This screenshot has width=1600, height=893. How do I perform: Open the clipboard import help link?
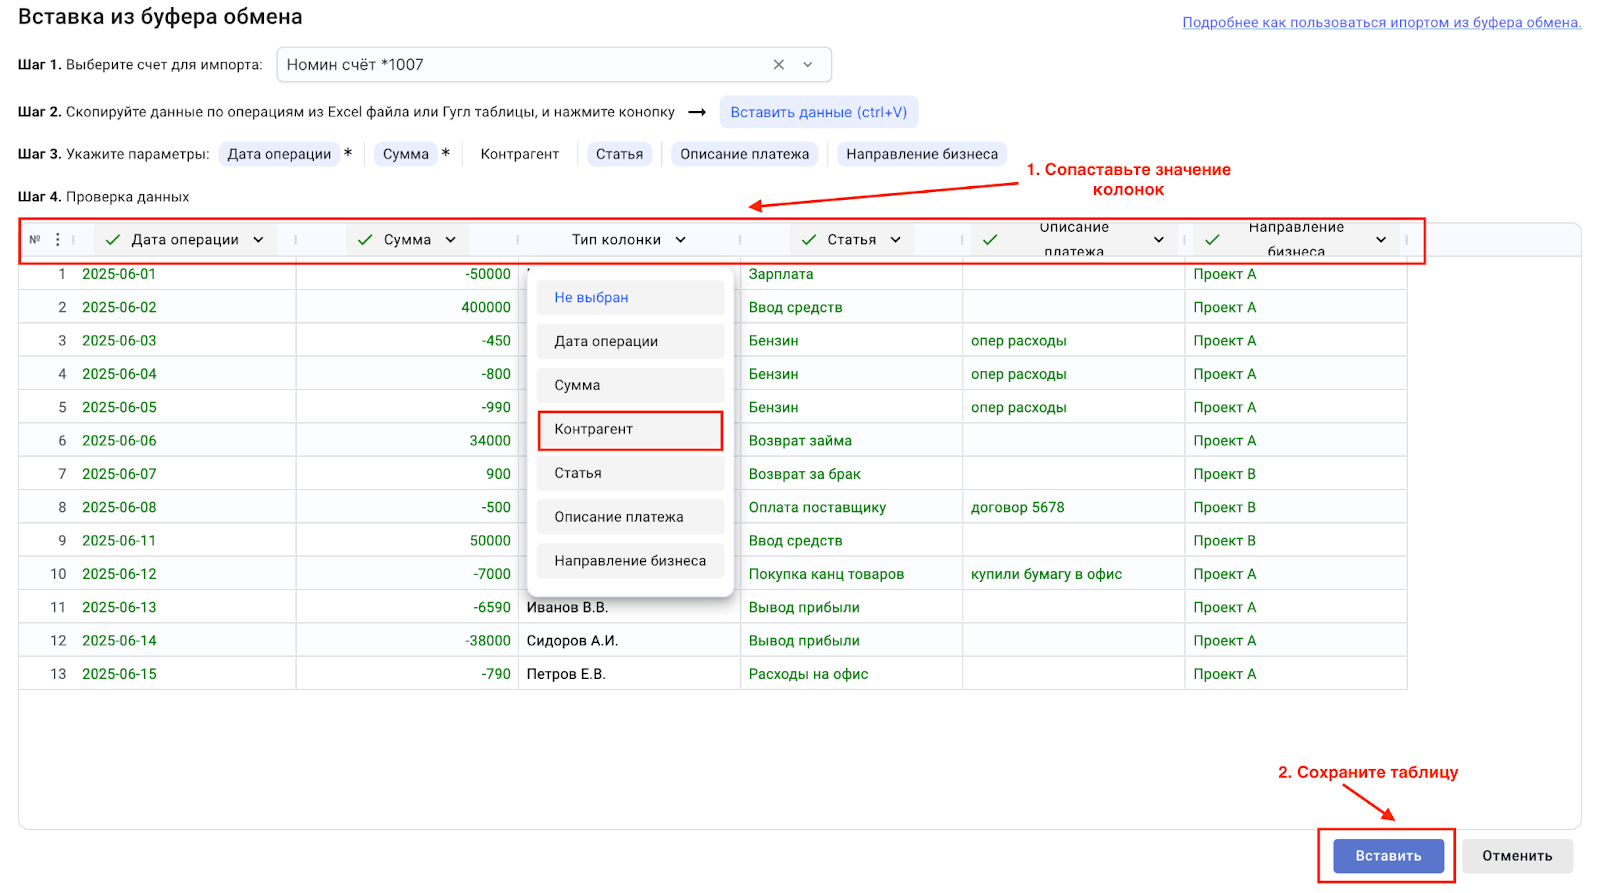coord(1381,22)
